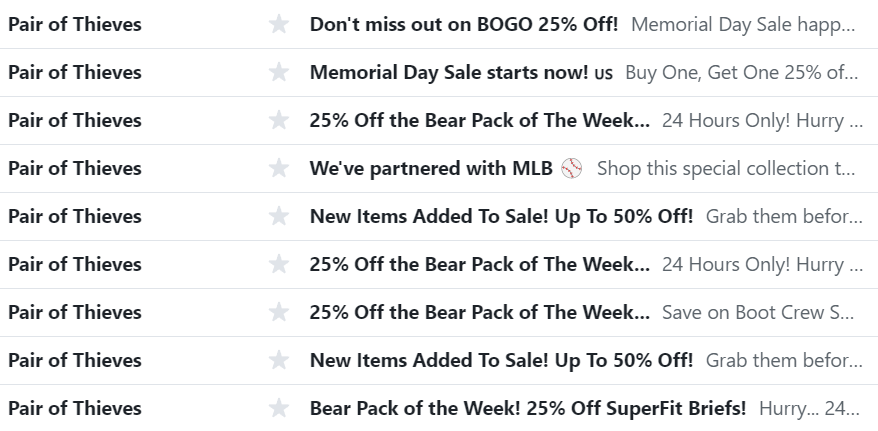Click the "Buy One, Get One 25%" preview text
878x431 pixels.
(741, 72)
